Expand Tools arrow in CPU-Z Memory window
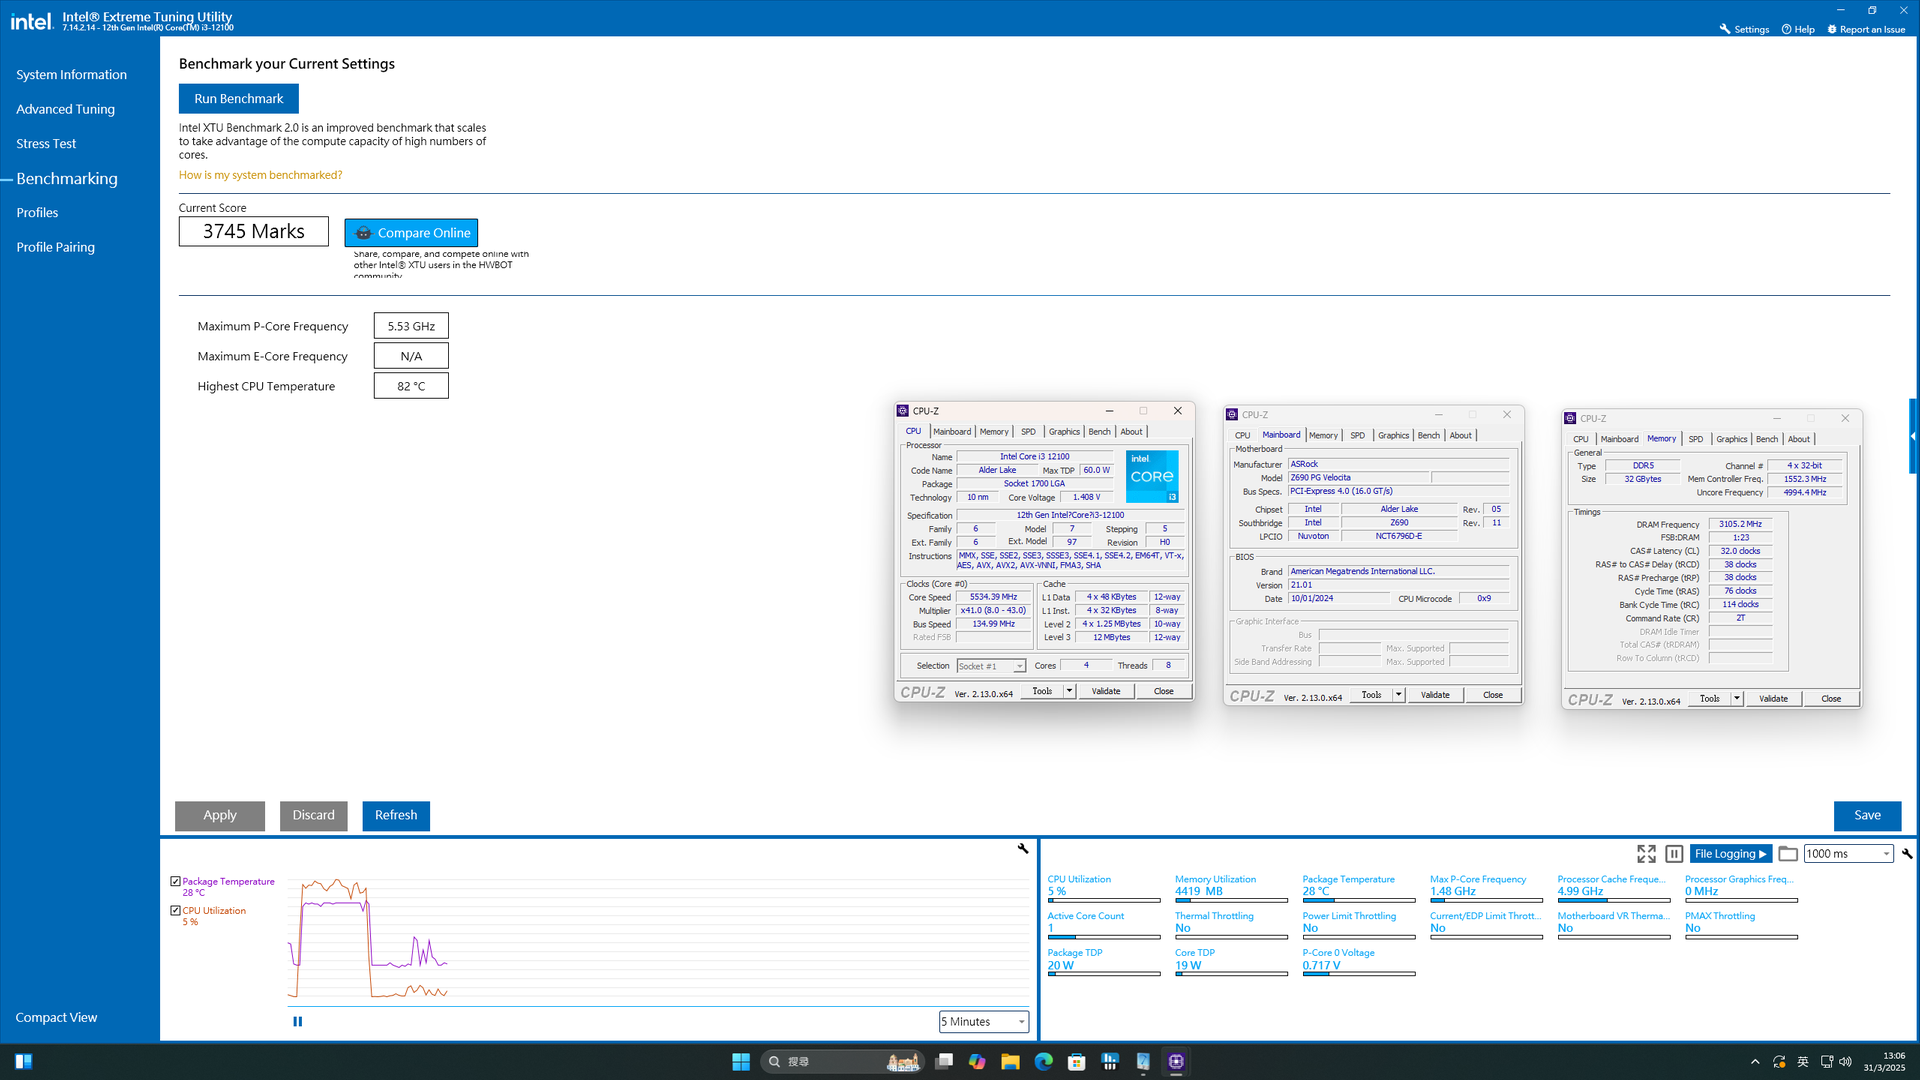 (1737, 699)
